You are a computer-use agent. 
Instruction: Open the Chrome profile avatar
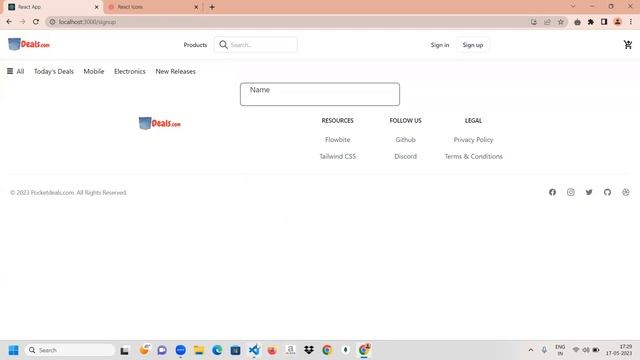(x=618, y=22)
